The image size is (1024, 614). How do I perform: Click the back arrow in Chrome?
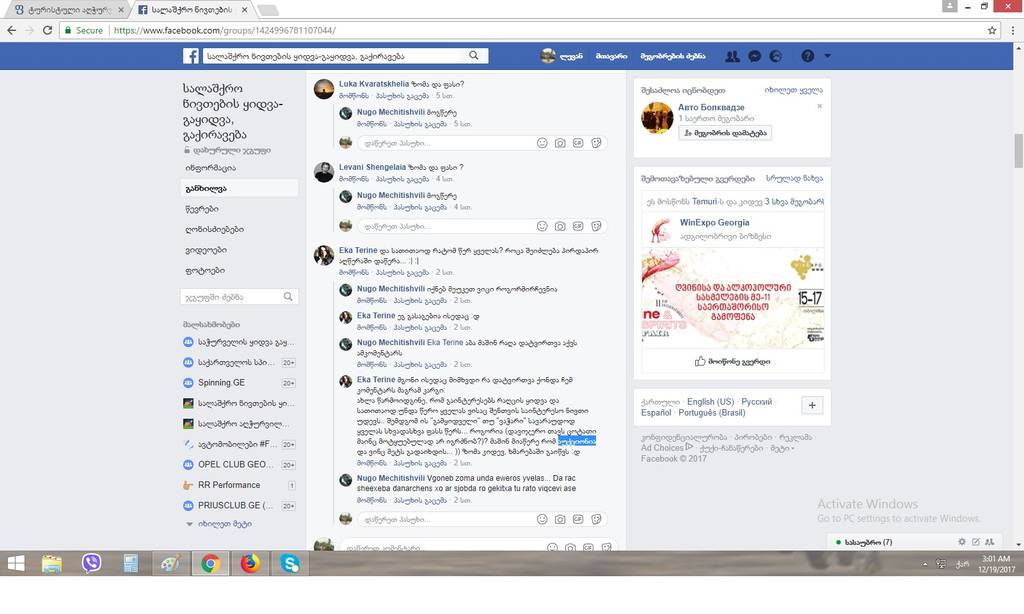click(x=11, y=30)
